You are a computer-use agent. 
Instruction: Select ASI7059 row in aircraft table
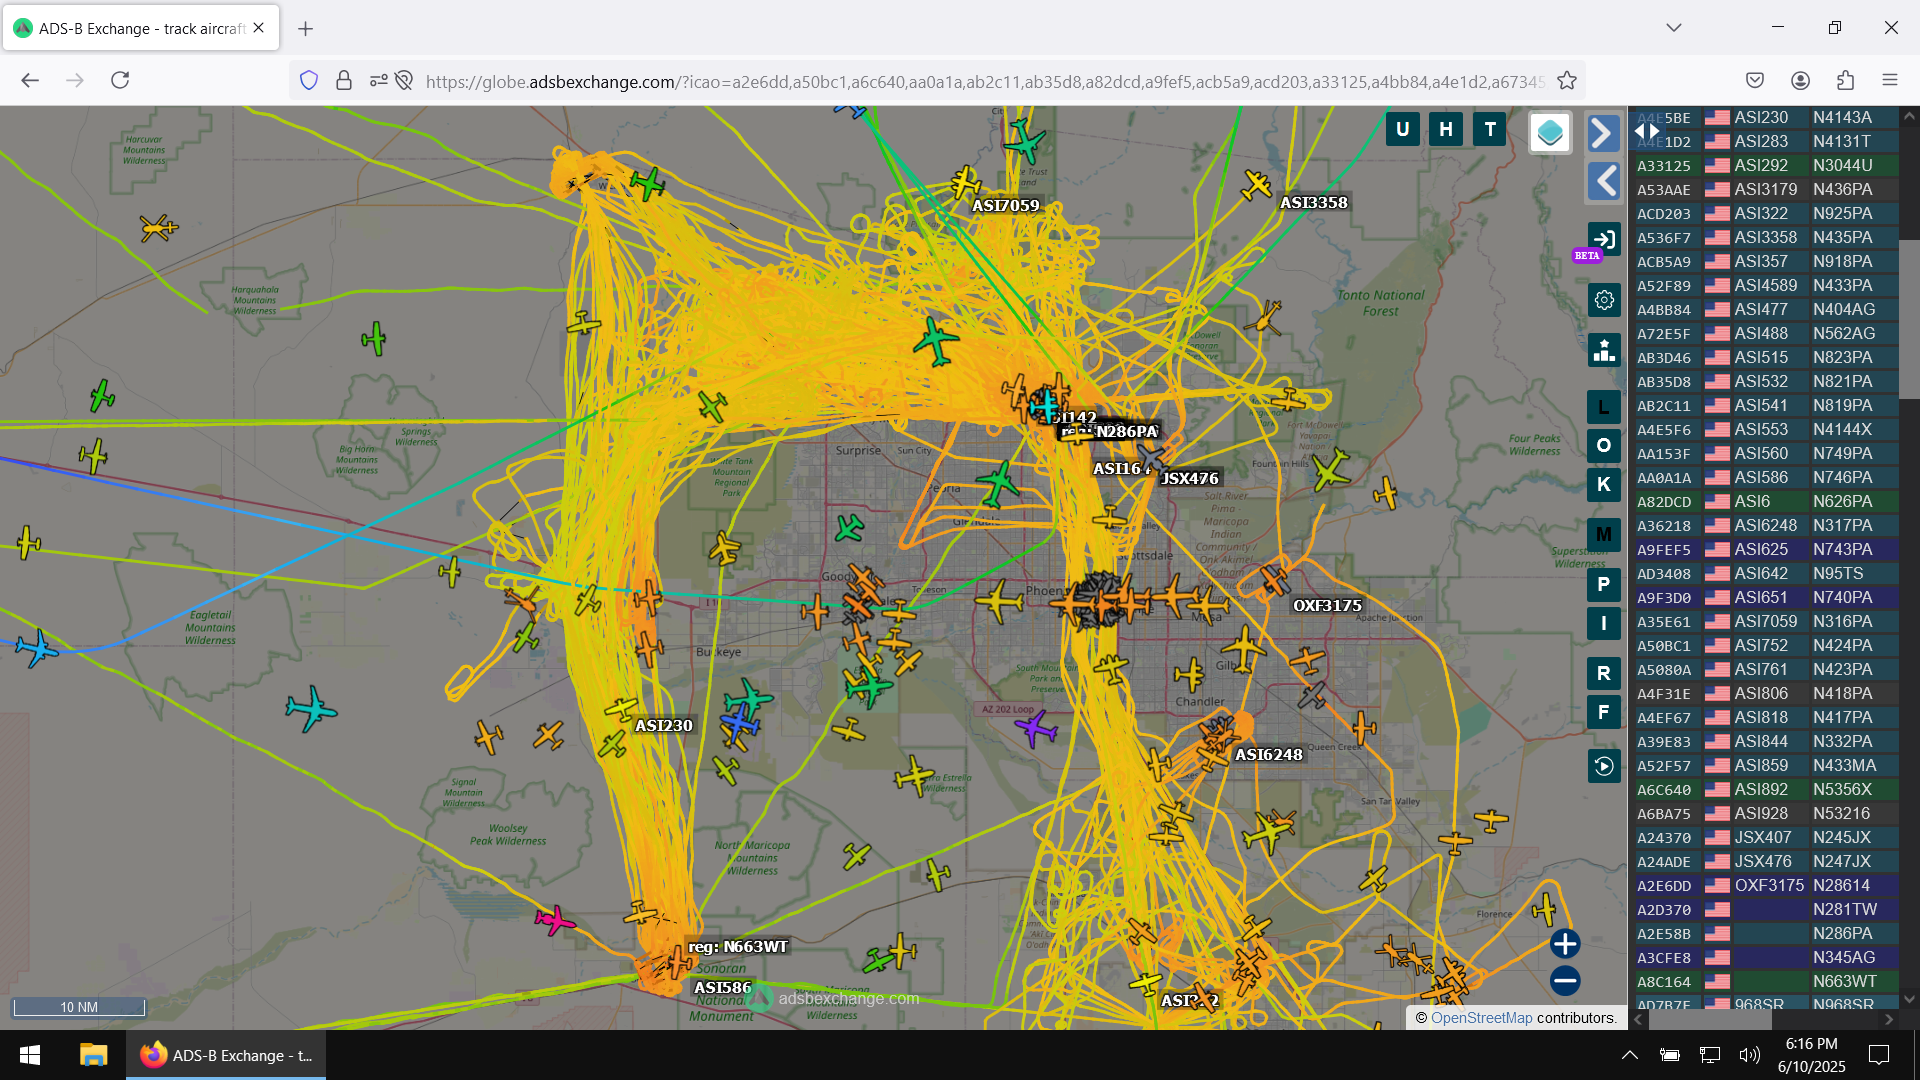point(1766,622)
